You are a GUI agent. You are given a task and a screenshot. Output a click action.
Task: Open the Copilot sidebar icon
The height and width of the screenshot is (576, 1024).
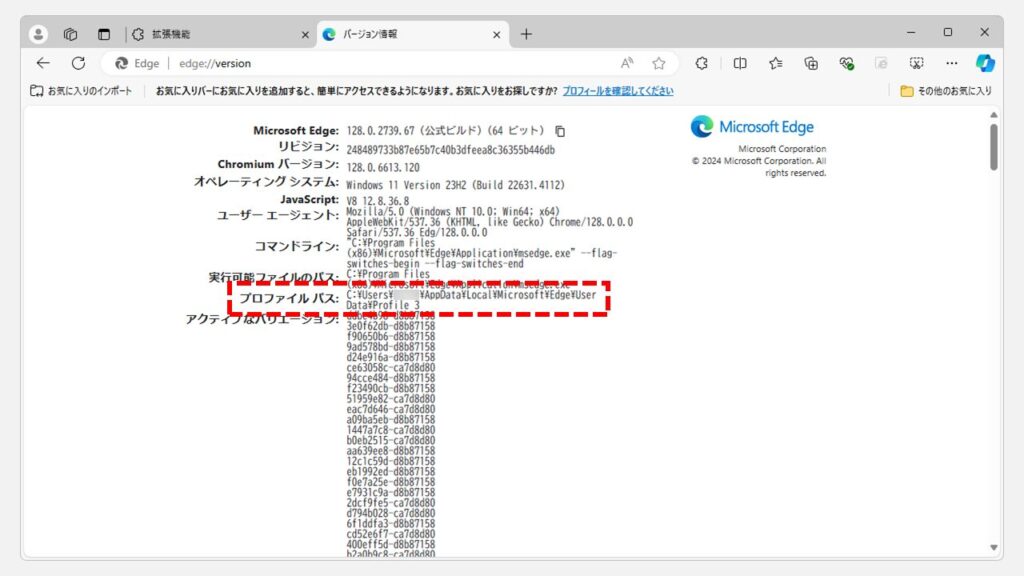(x=985, y=63)
